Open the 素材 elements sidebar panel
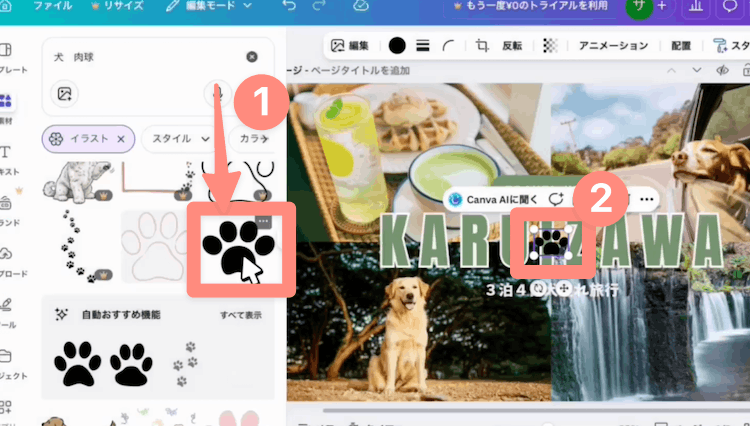This screenshot has height=426, width=750. coord(6,109)
